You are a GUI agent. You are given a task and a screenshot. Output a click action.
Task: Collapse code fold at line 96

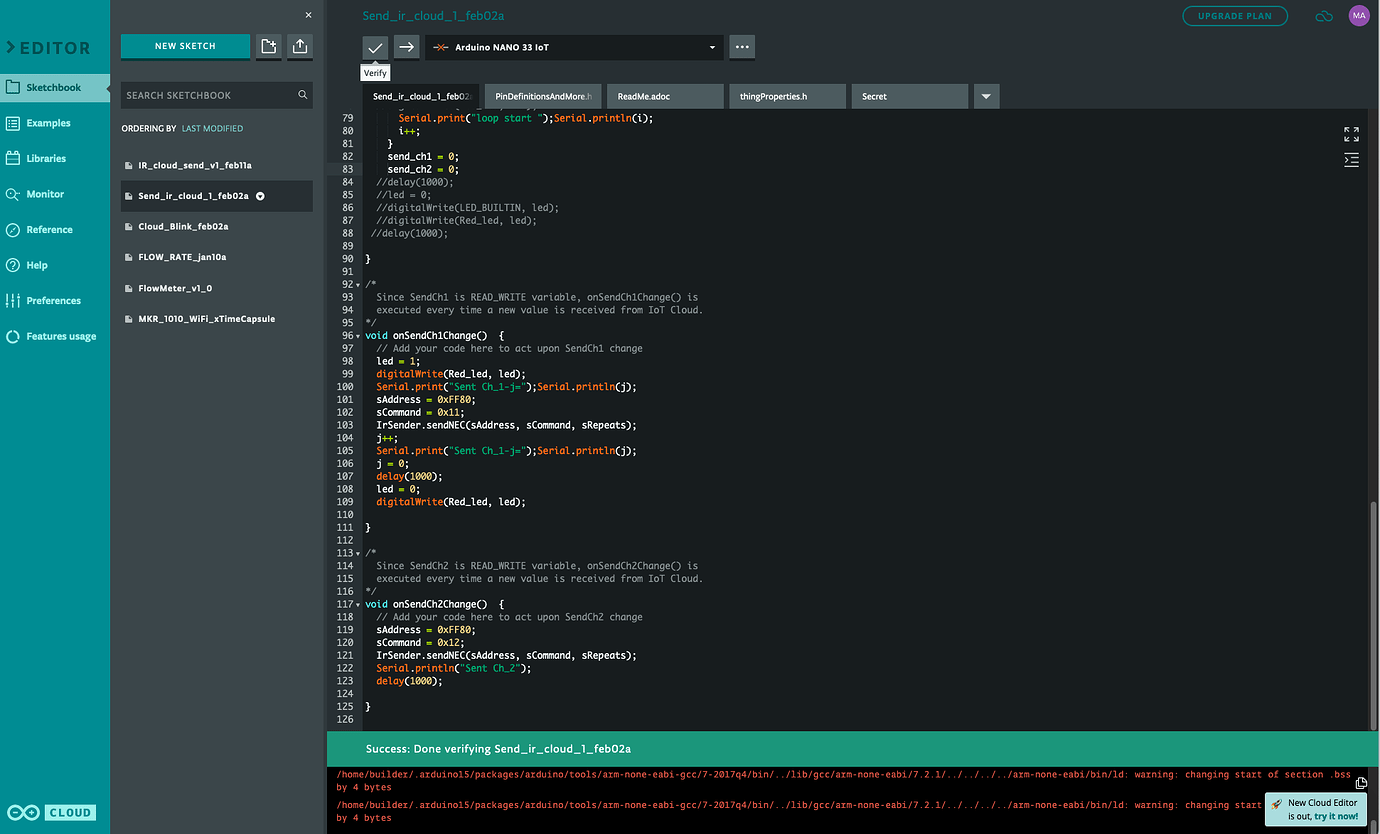tap(358, 336)
